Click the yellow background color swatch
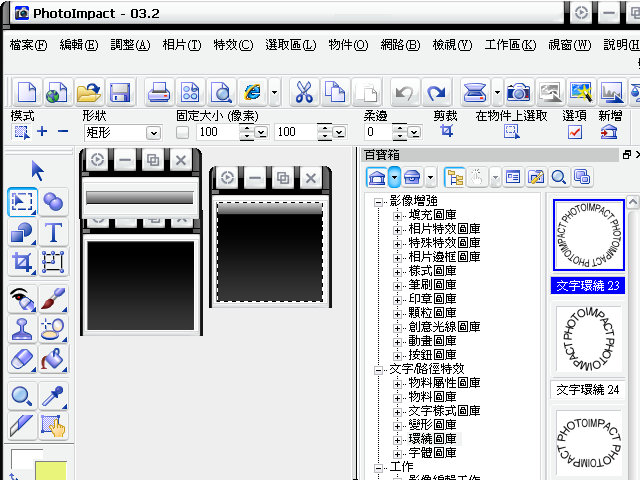Viewport: 640px width, 480px height. pyautogui.click(x=51, y=471)
